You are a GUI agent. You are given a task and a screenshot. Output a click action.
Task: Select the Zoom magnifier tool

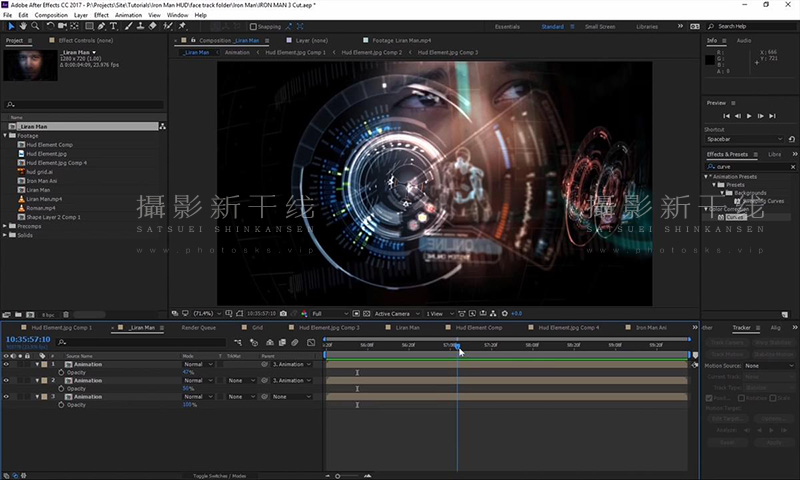pos(35,26)
